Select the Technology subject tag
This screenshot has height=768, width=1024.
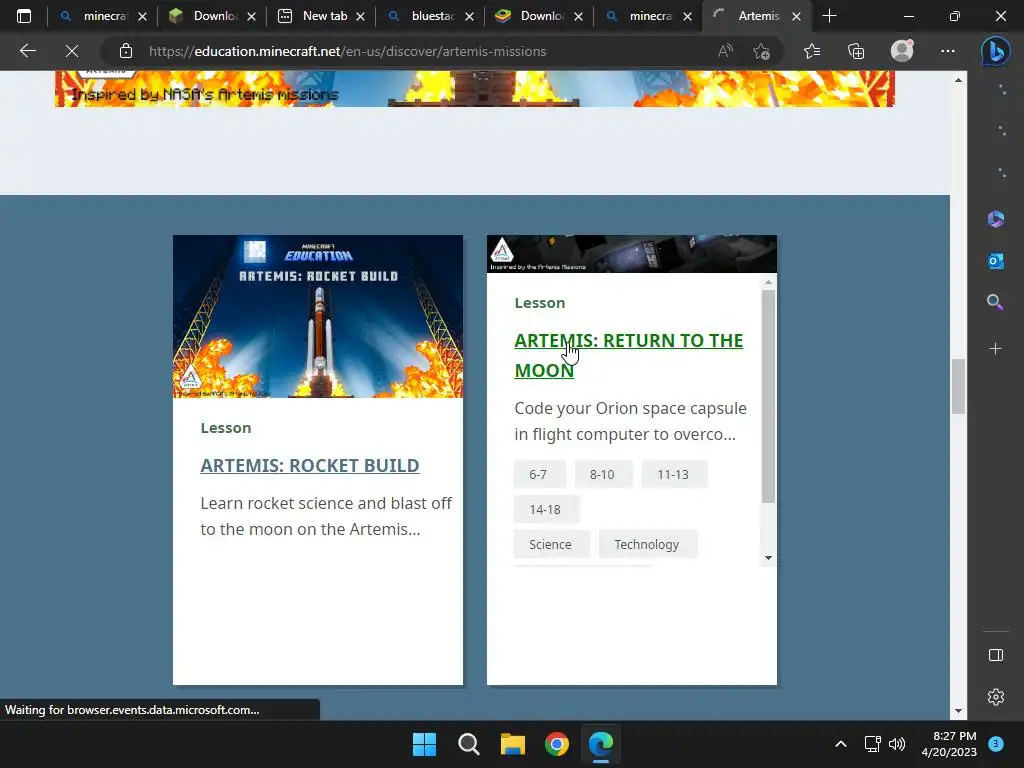647,545
